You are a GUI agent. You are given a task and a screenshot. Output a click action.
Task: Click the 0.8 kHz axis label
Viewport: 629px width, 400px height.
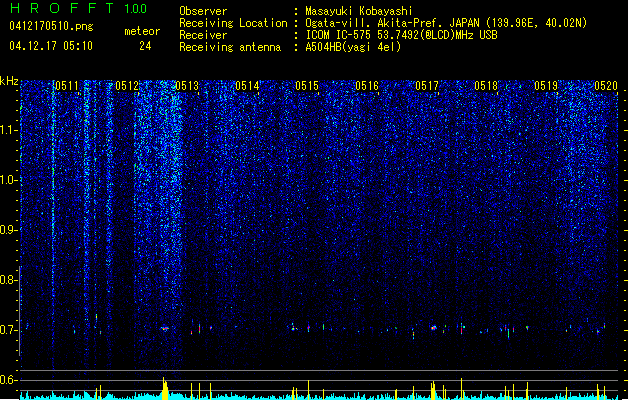(x=8, y=280)
